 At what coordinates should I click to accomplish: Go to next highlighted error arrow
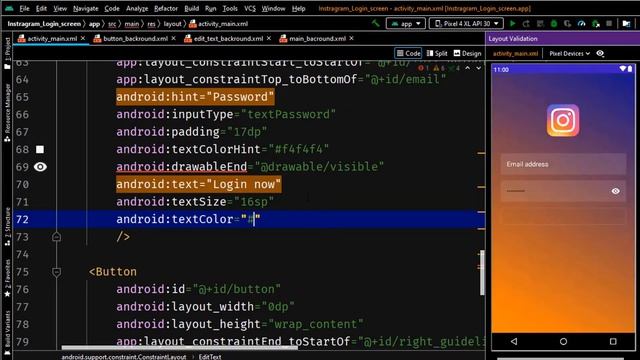(x=478, y=68)
